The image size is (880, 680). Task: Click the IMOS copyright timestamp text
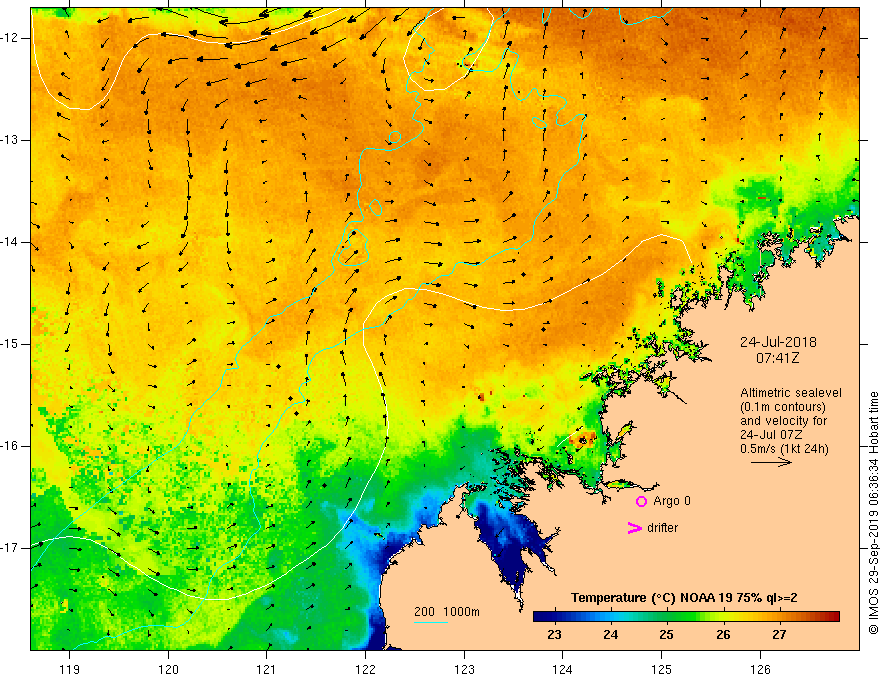coord(873,513)
